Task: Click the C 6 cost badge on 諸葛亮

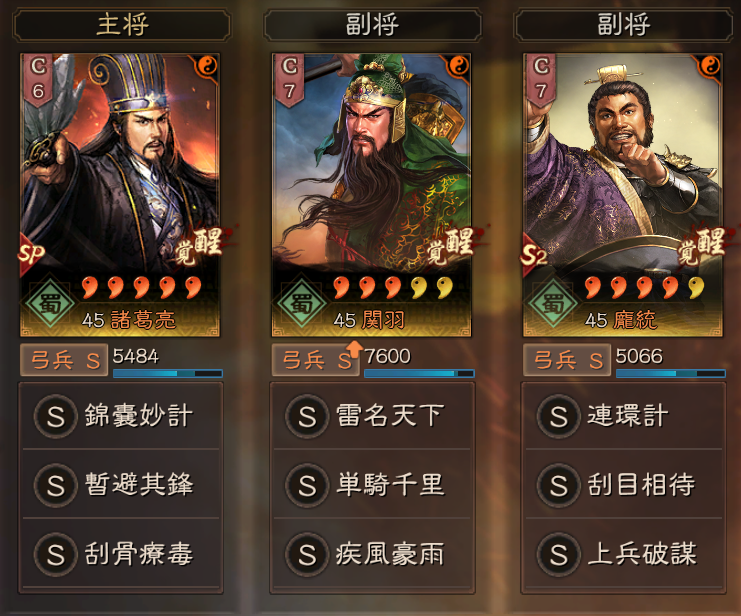Action: 38,79
